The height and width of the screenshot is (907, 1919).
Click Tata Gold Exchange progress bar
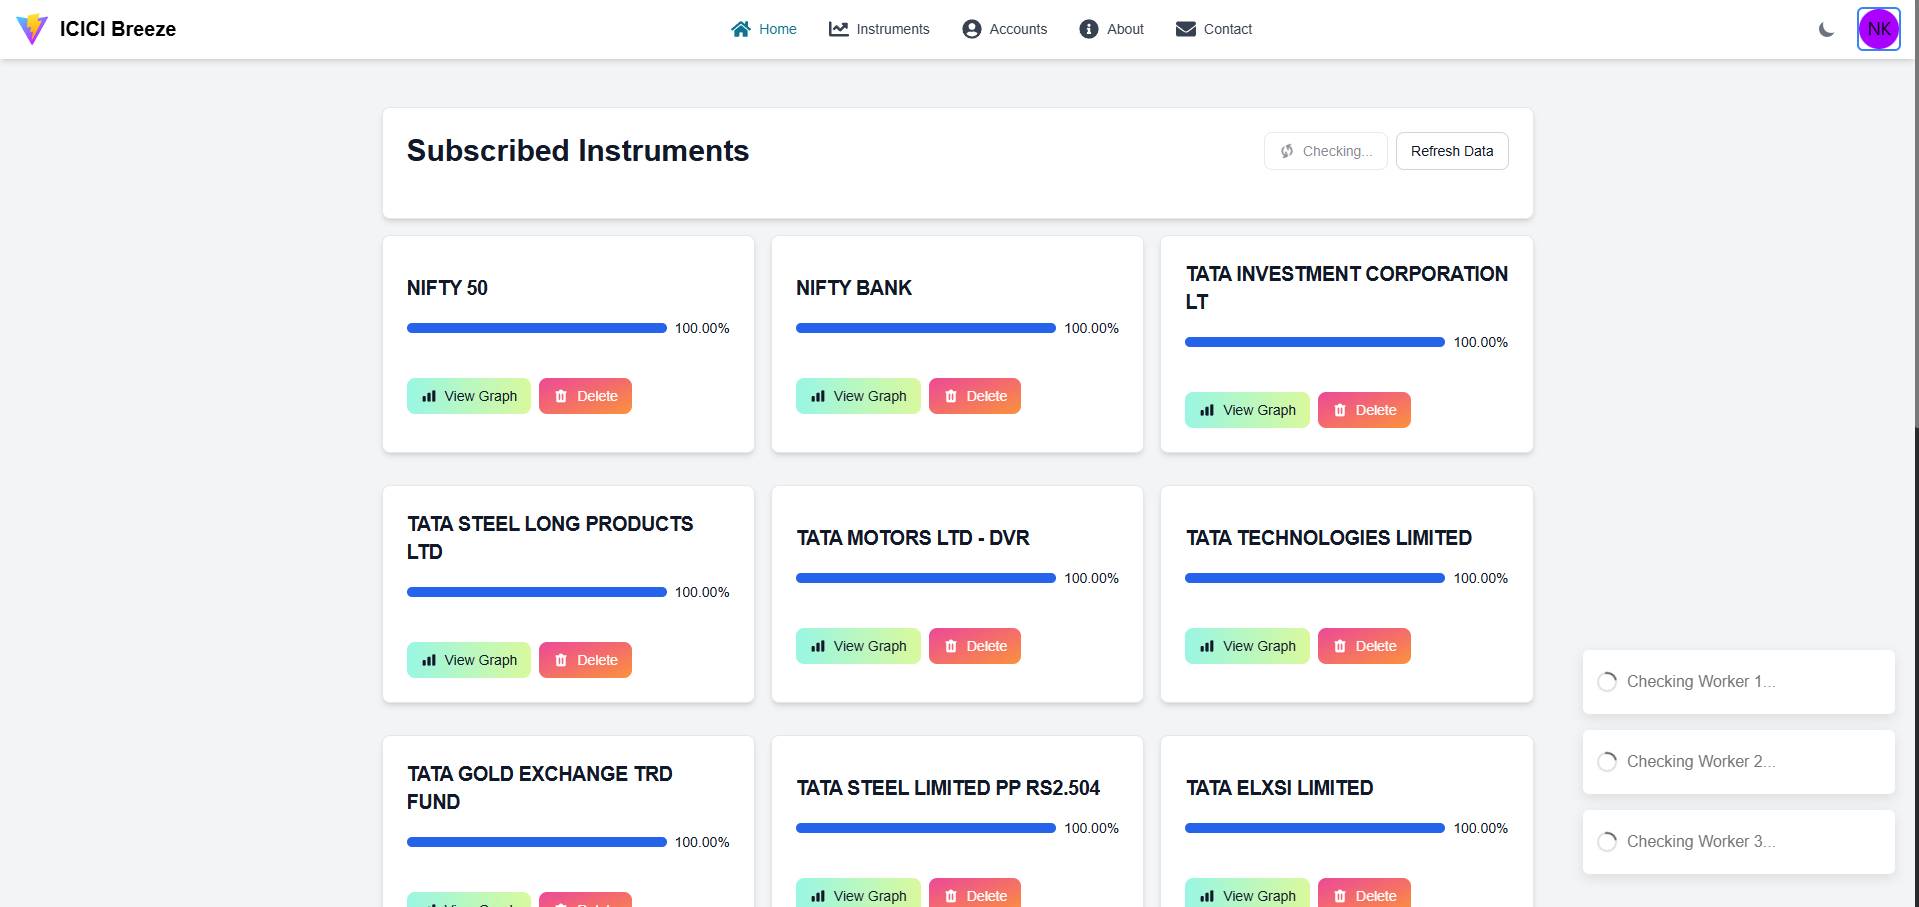(x=537, y=842)
